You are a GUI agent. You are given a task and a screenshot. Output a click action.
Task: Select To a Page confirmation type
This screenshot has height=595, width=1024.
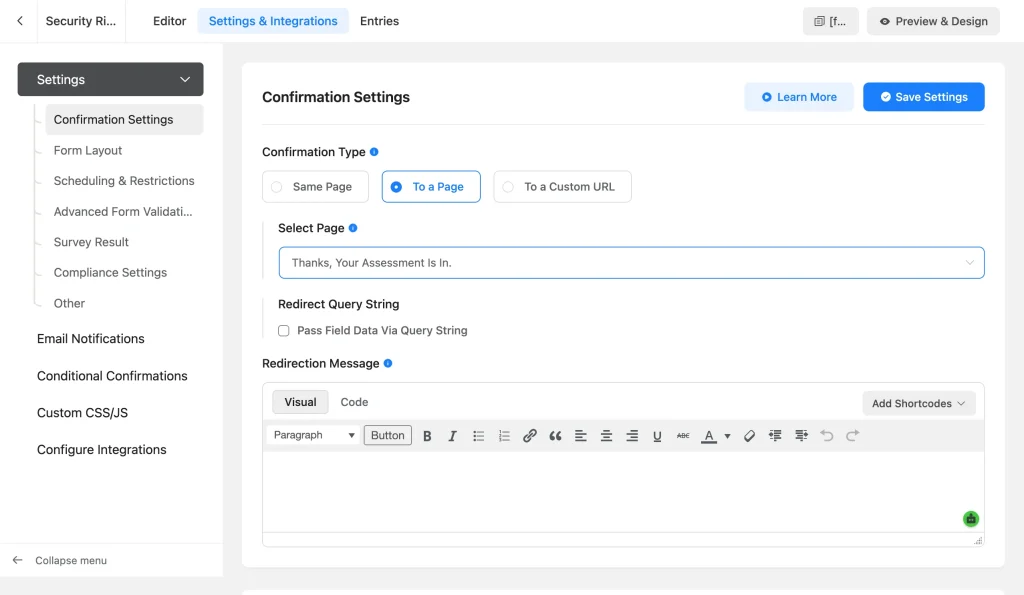point(431,187)
